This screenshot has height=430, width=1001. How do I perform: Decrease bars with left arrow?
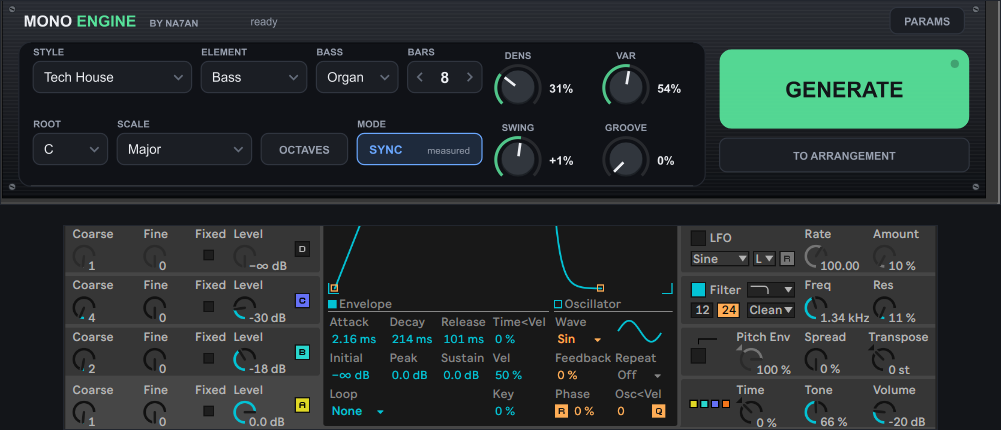click(419, 77)
